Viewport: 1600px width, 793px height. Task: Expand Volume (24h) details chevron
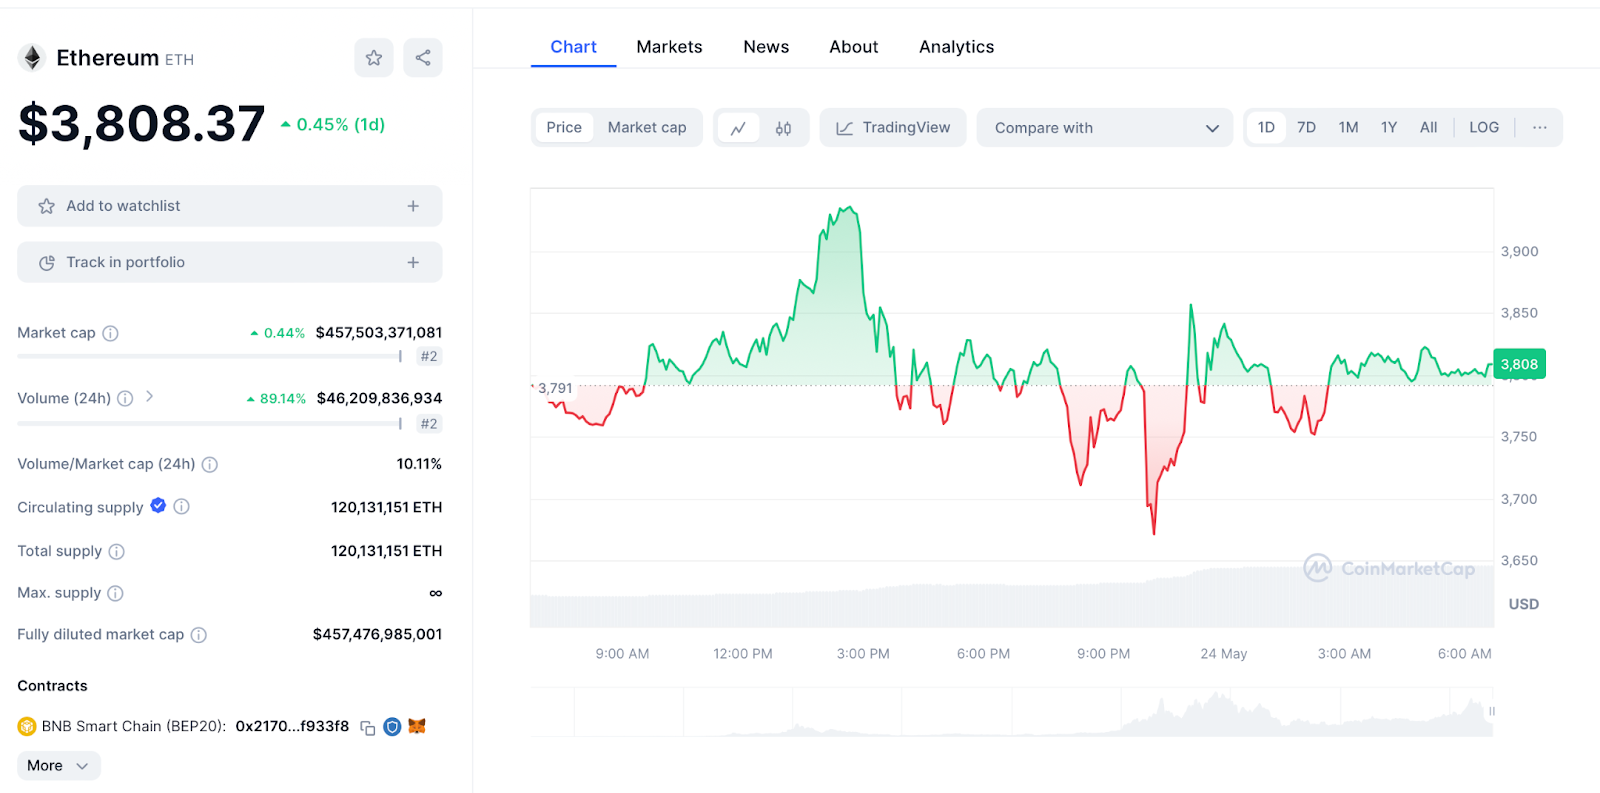click(x=149, y=397)
